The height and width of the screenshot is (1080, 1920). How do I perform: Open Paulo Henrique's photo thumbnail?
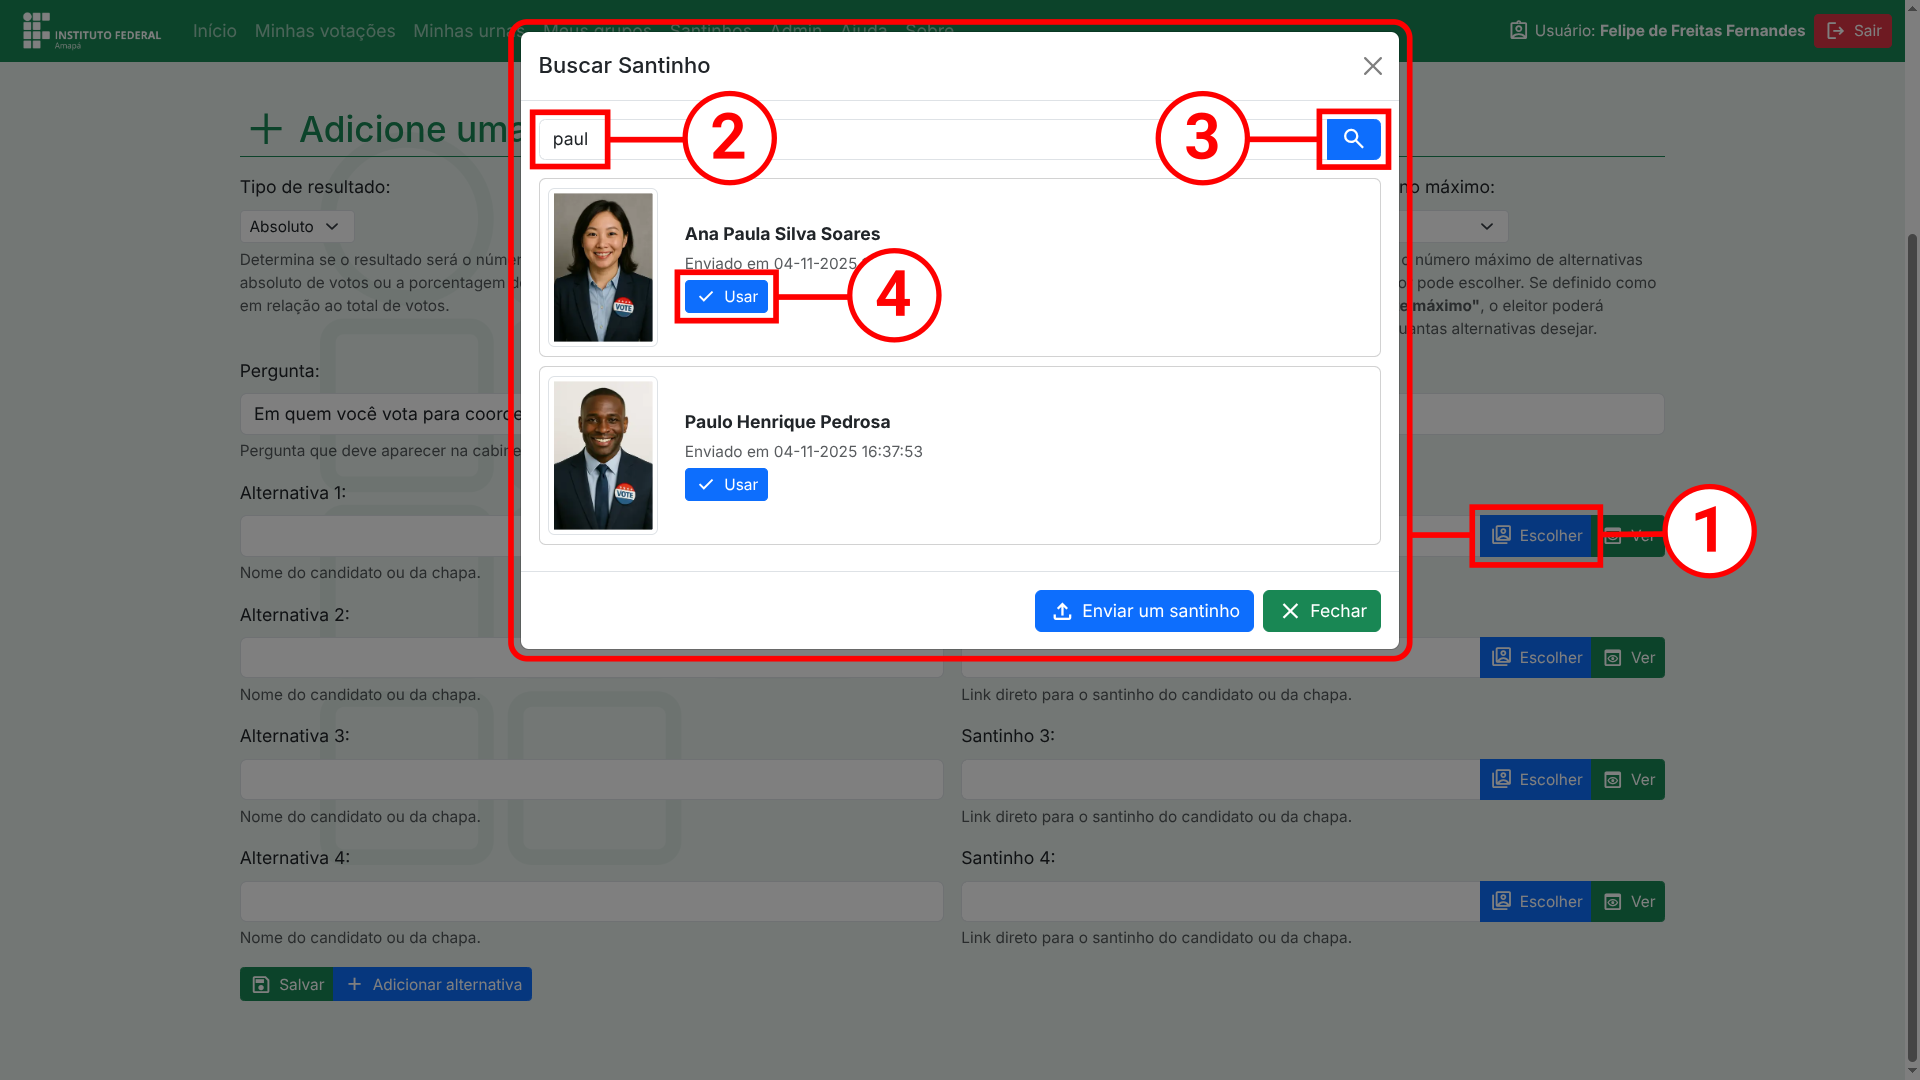tap(603, 455)
